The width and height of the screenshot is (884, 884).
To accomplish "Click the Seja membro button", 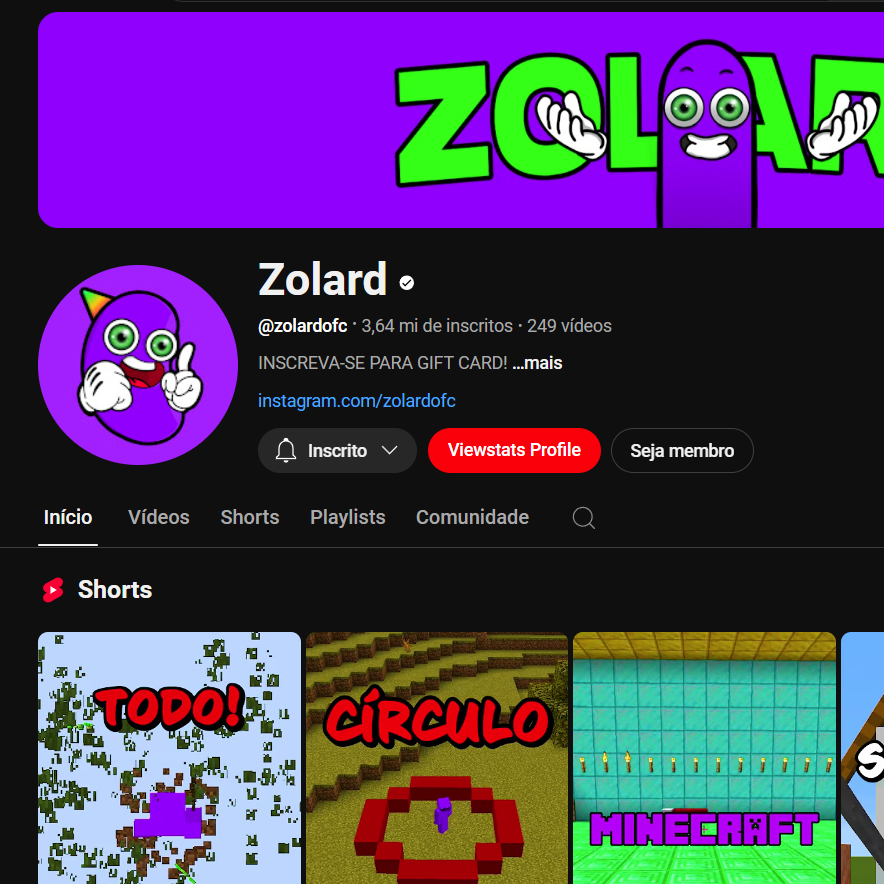I will click(682, 450).
